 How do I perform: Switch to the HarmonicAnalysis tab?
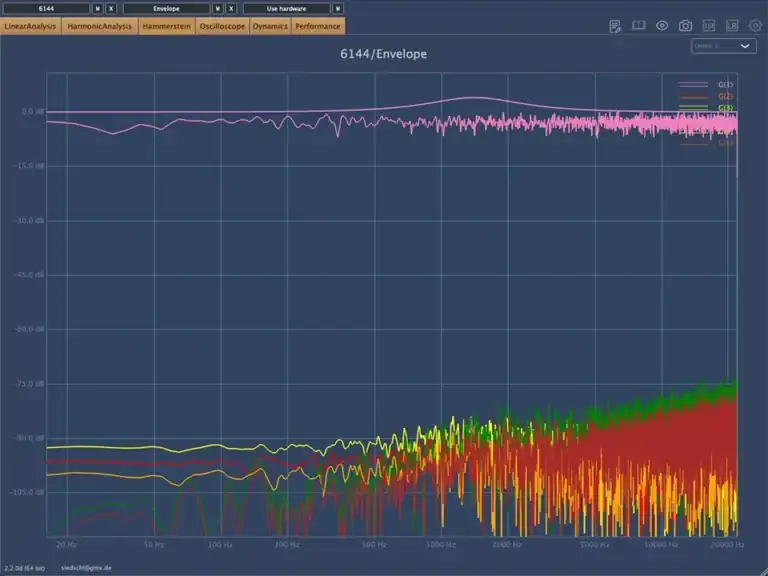[x=99, y=26]
